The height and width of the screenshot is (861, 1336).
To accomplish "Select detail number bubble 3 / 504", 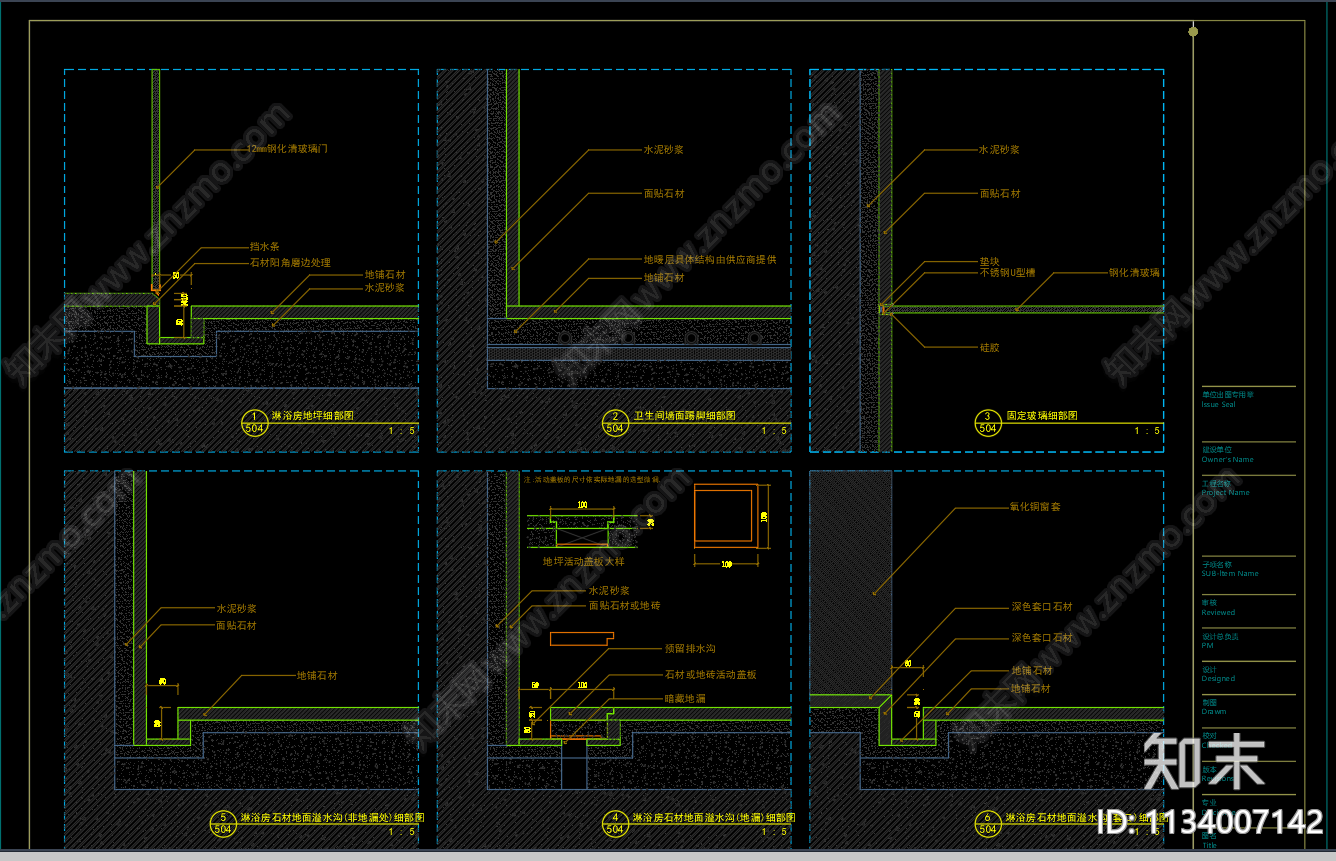I will [988, 423].
